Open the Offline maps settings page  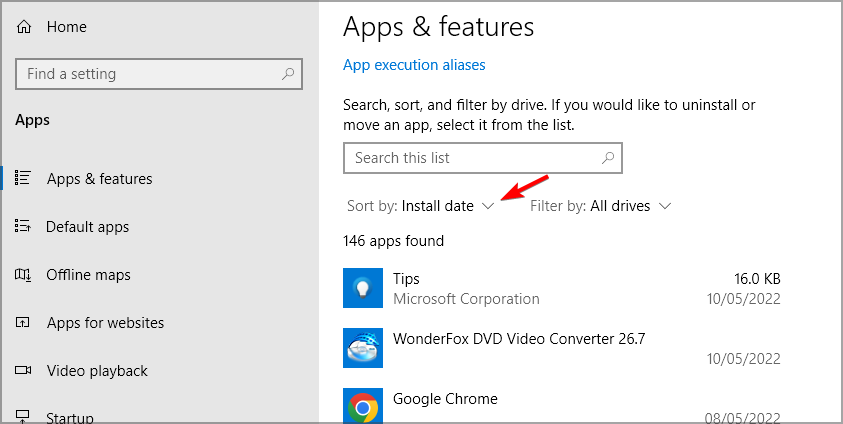pos(88,275)
